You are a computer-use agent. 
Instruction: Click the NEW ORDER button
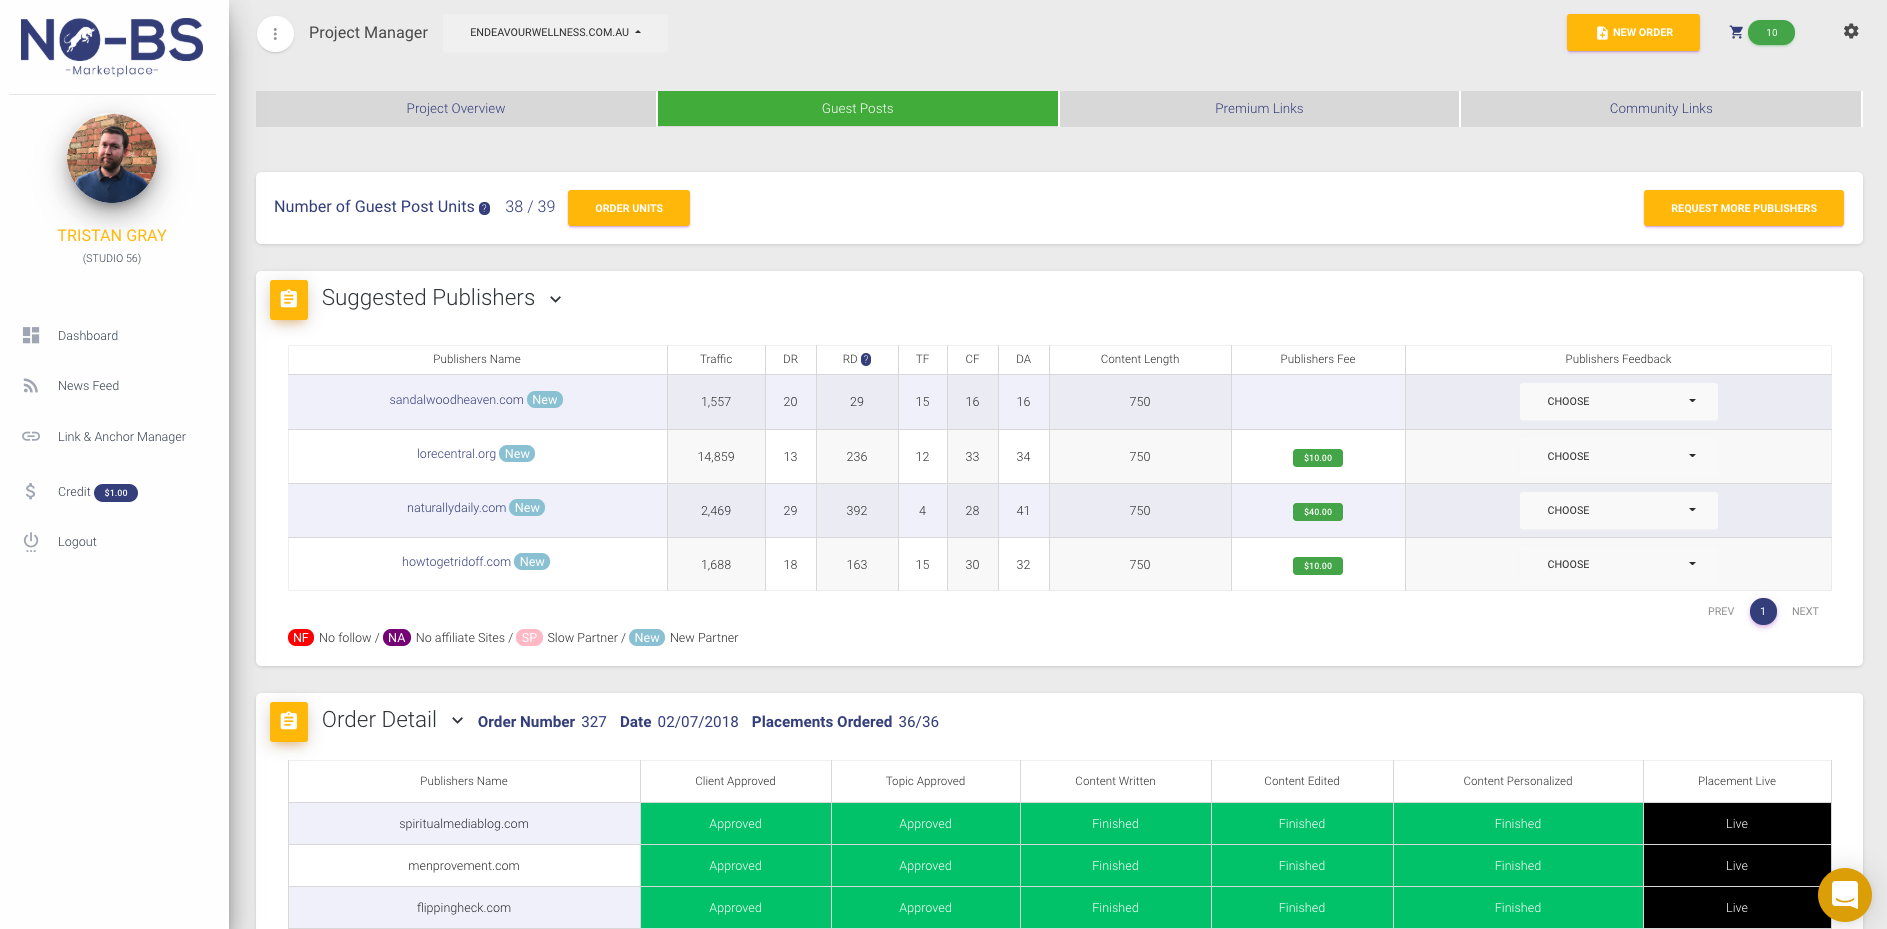[x=1633, y=33]
